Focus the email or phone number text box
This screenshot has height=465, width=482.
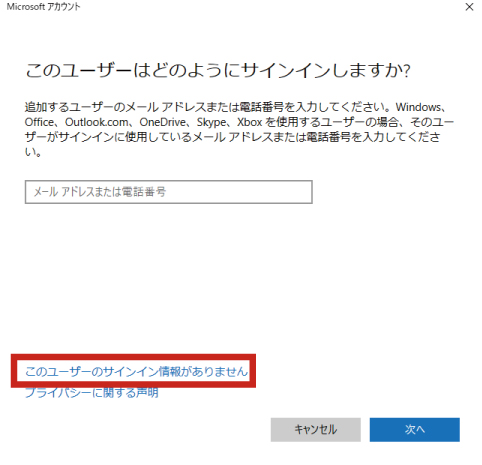pyautogui.click(x=169, y=192)
